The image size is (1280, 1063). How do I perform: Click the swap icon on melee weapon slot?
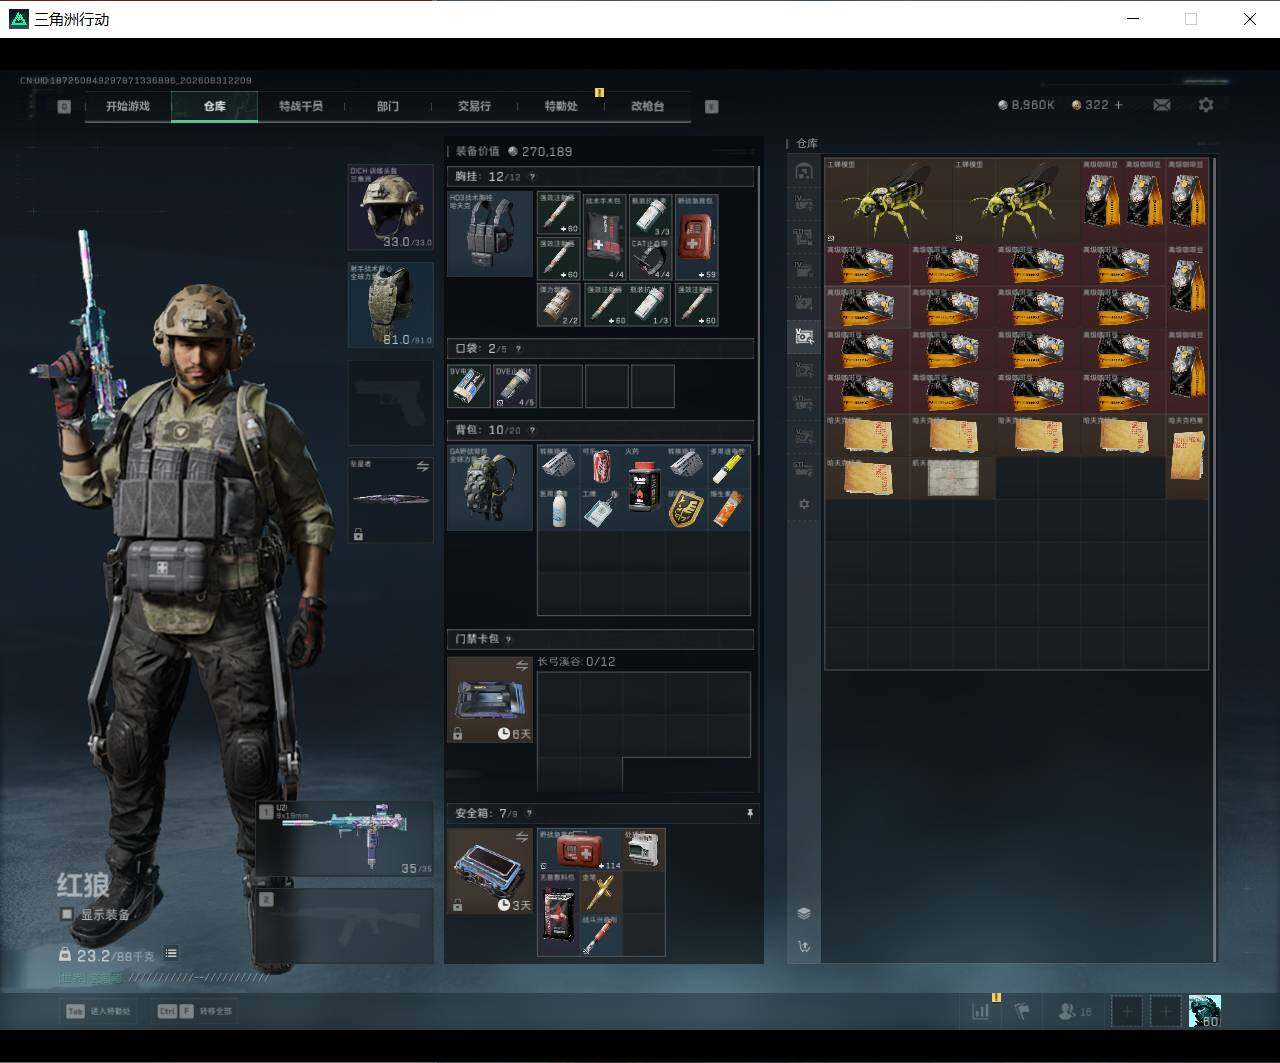coord(422,467)
